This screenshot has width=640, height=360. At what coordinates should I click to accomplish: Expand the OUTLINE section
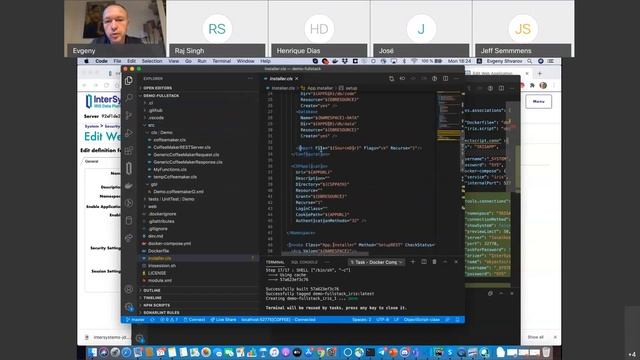(x=151, y=291)
